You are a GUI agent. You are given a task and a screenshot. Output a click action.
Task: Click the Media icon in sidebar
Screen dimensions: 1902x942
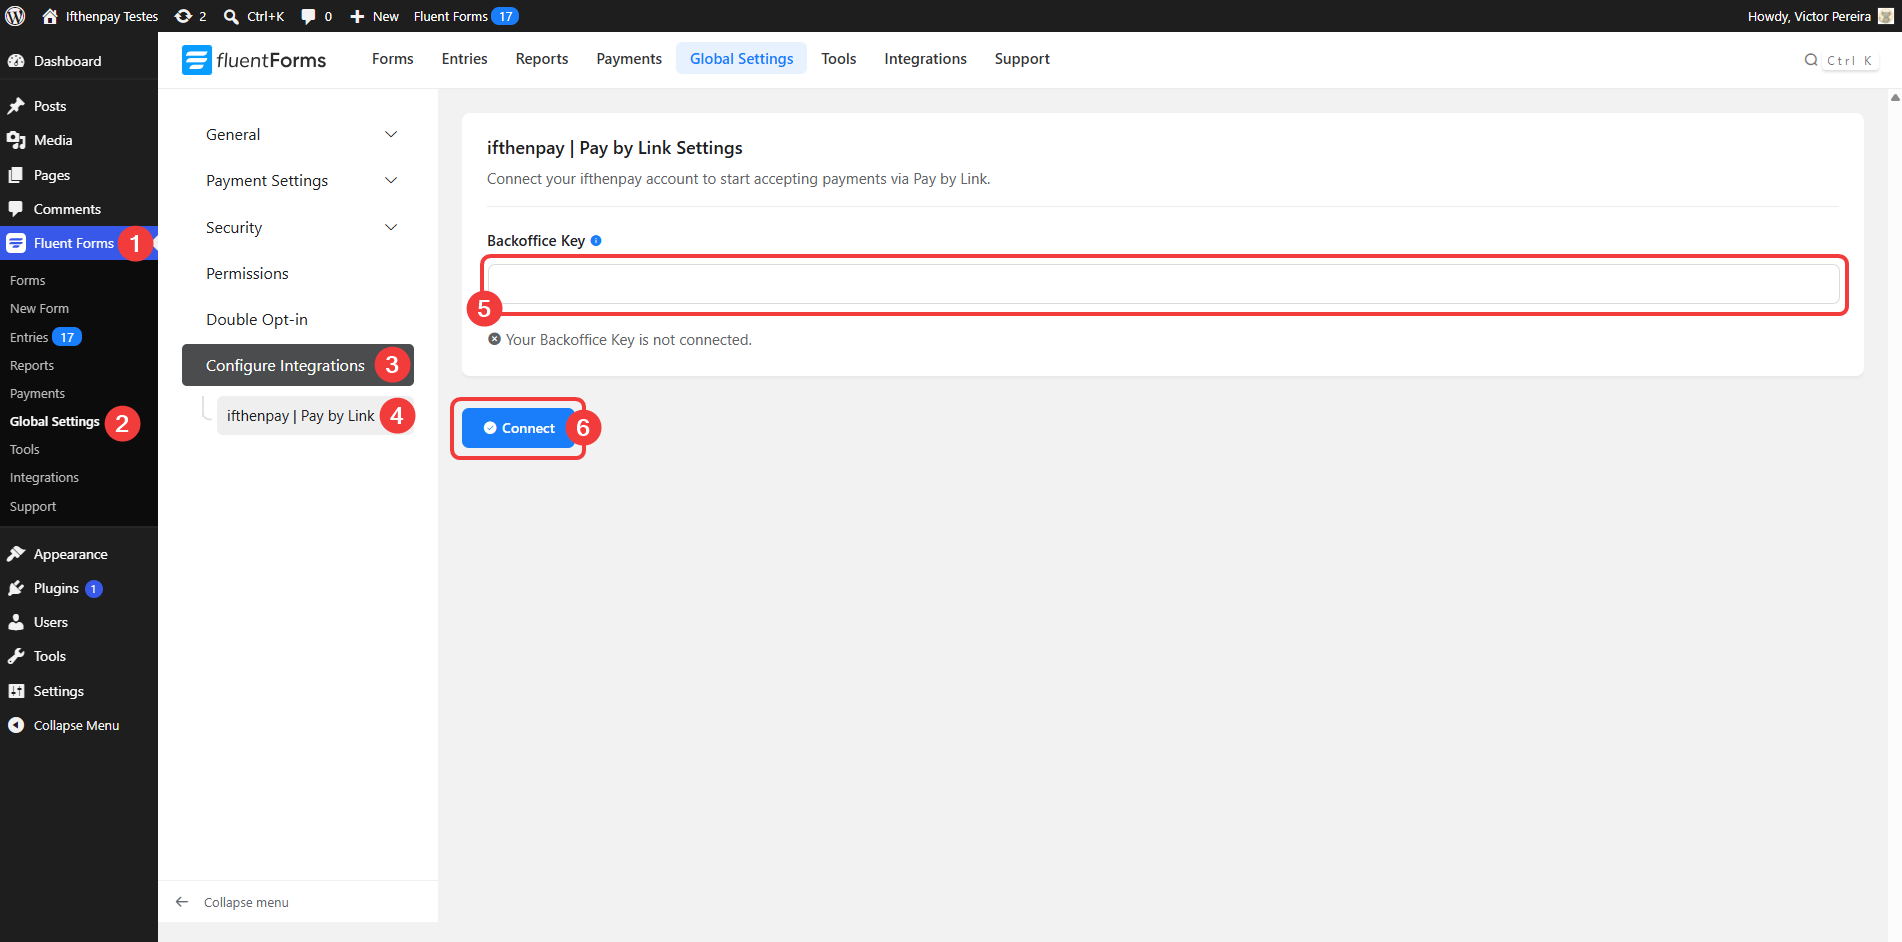16,140
